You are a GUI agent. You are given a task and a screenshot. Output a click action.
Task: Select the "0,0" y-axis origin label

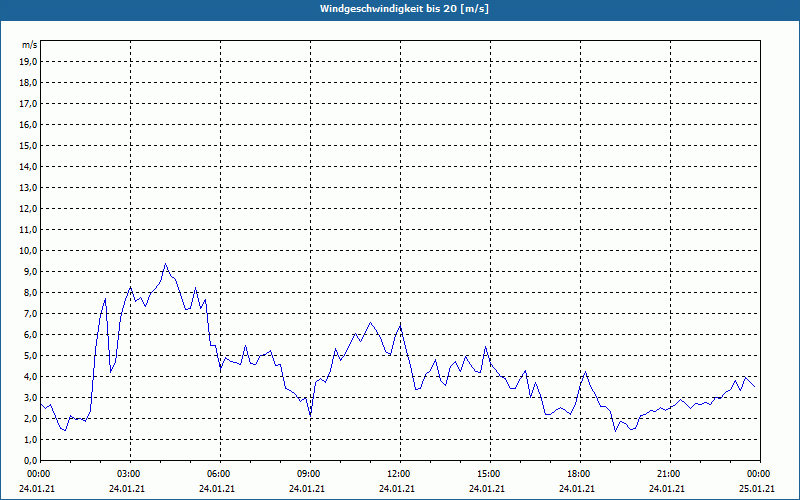[30, 460]
